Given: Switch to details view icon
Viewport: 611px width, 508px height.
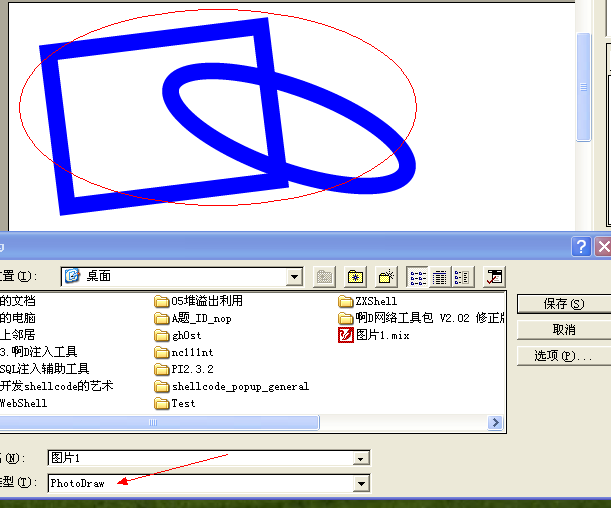Looking at the screenshot, I should click(x=440, y=277).
